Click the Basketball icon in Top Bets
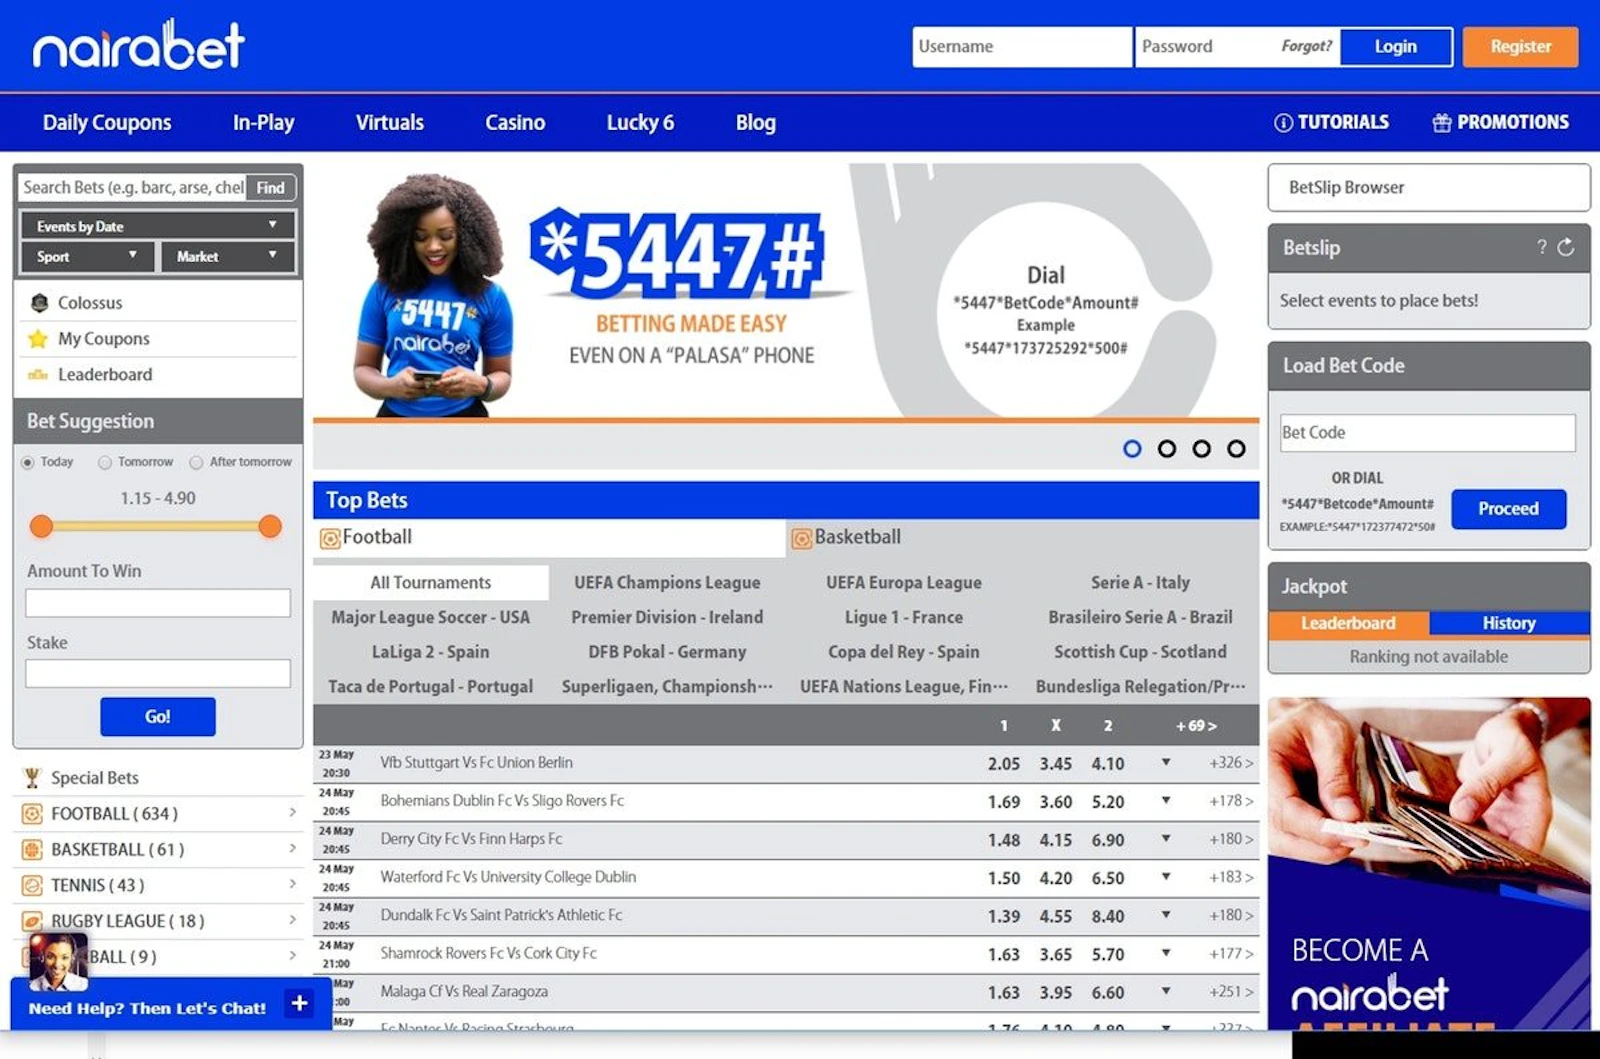 pyautogui.click(x=802, y=539)
